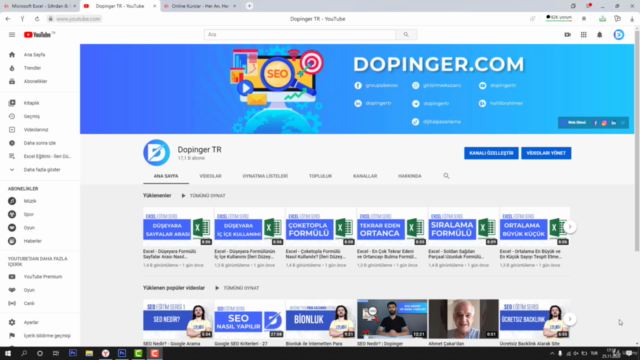The width and height of the screenshot is (640, 360).
Task: Open the SIRALAMA FORMÜLÜ video thumbnail
Action: (463, 227)
